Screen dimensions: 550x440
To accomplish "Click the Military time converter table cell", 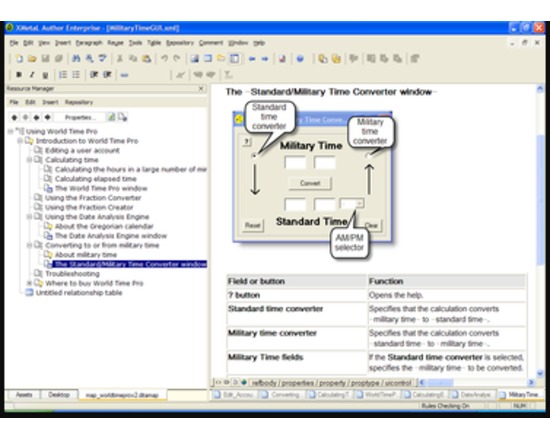I will [296, 338].
